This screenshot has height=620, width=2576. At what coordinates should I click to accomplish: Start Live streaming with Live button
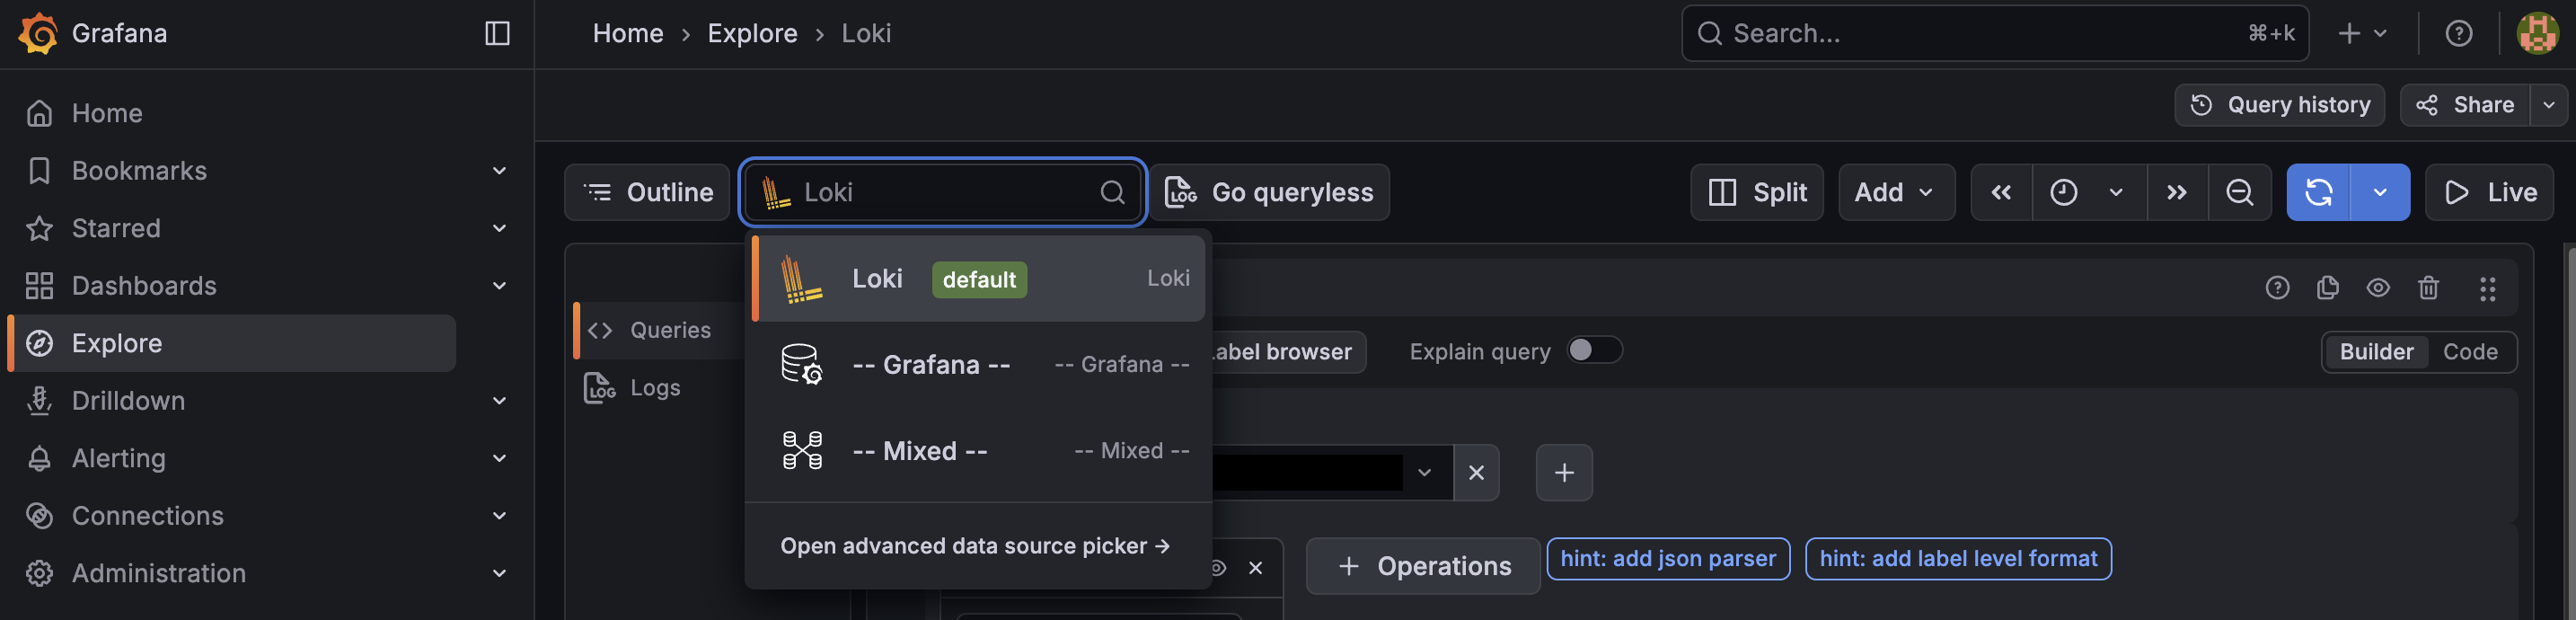click(x=2489, y=192)
